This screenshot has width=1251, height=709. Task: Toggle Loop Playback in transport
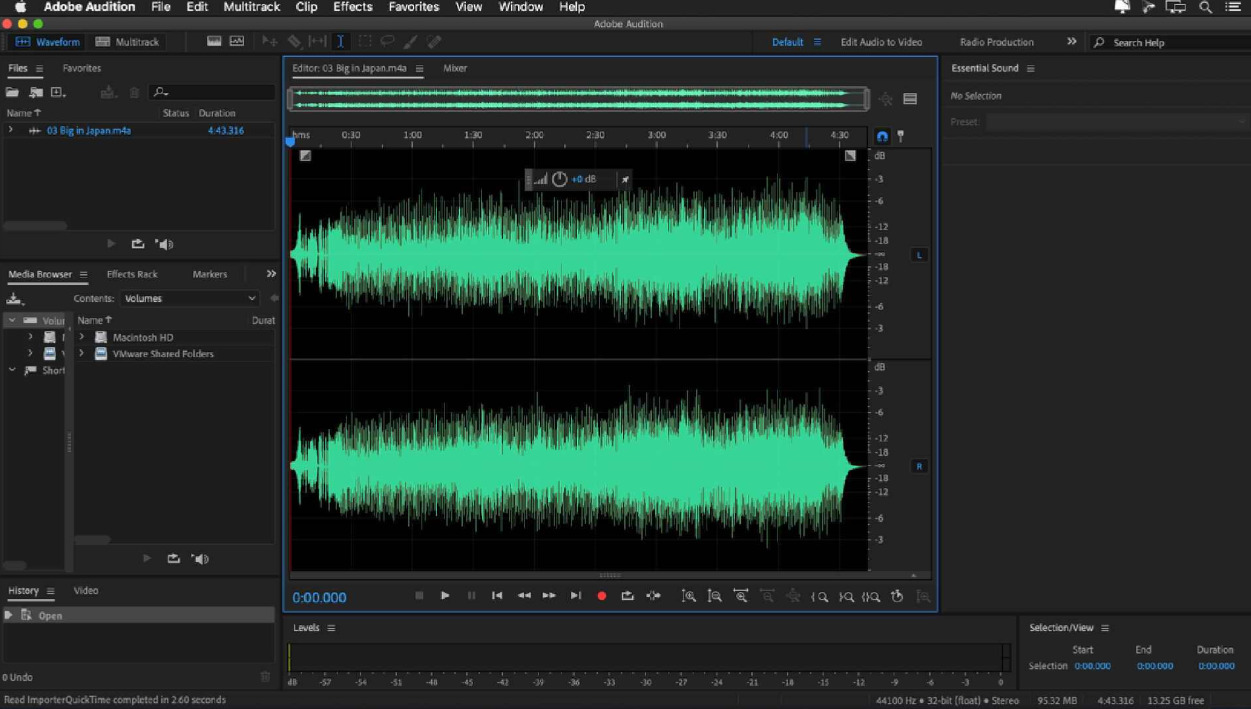[627, 595]
